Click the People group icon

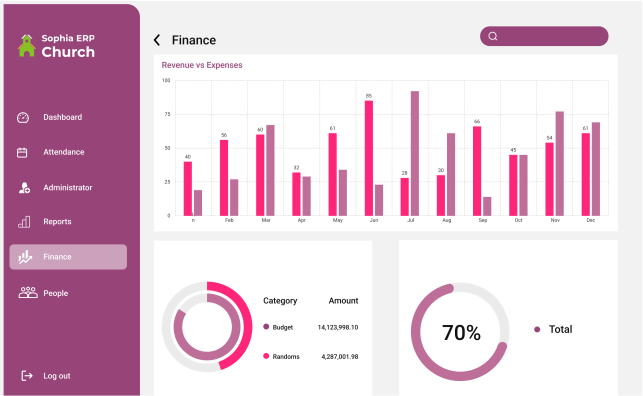tap(28, 292)
